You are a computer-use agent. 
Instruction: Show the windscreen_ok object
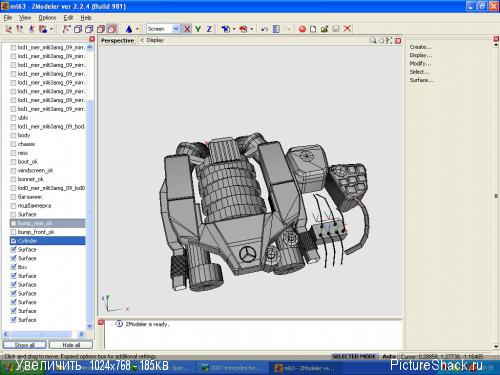tap(13, 171)
